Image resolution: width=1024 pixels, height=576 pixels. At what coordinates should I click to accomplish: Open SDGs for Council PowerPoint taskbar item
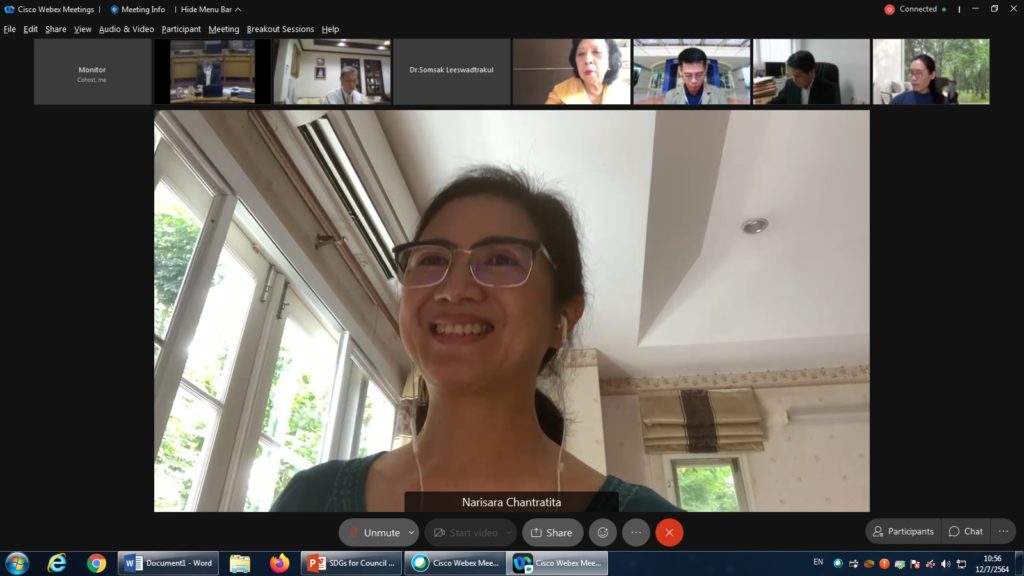click(x=351, y=563)
